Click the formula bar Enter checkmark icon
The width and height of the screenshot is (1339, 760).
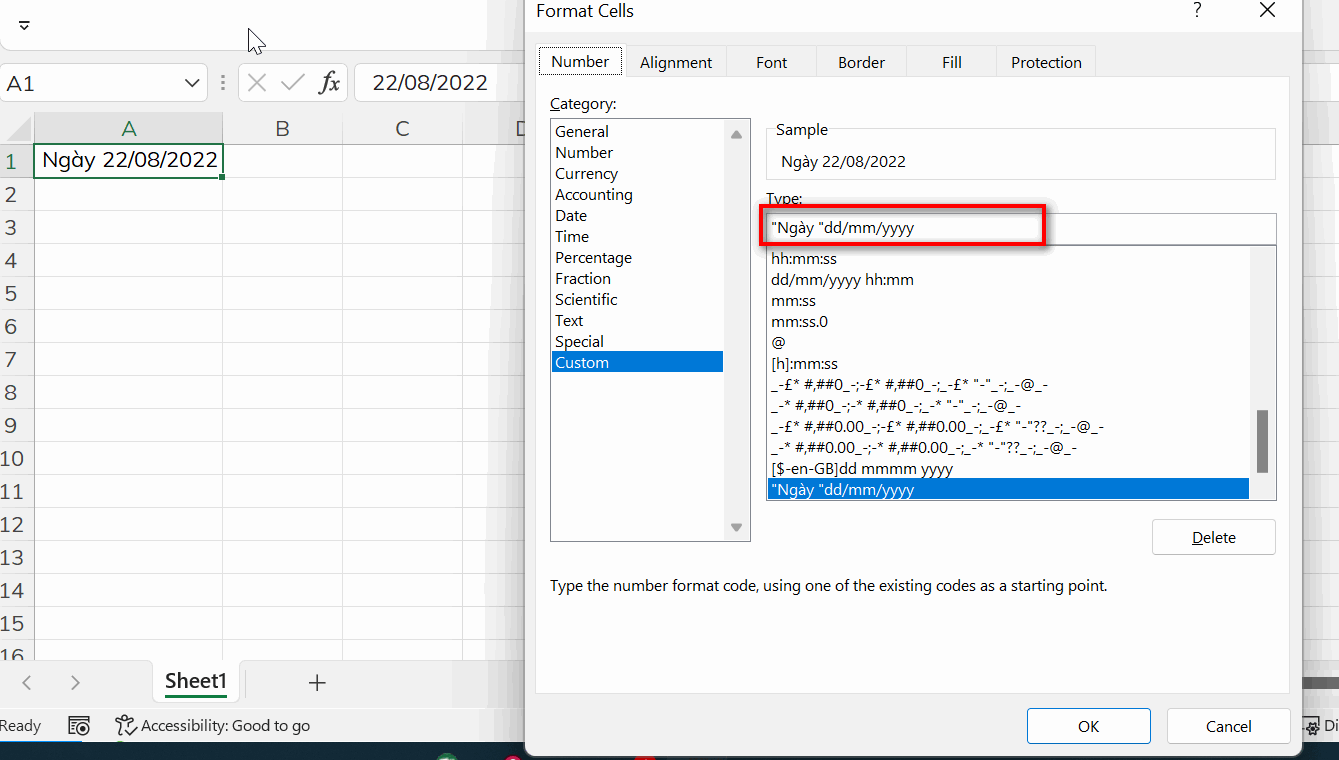pyautogui.click(x=292, y=83)
